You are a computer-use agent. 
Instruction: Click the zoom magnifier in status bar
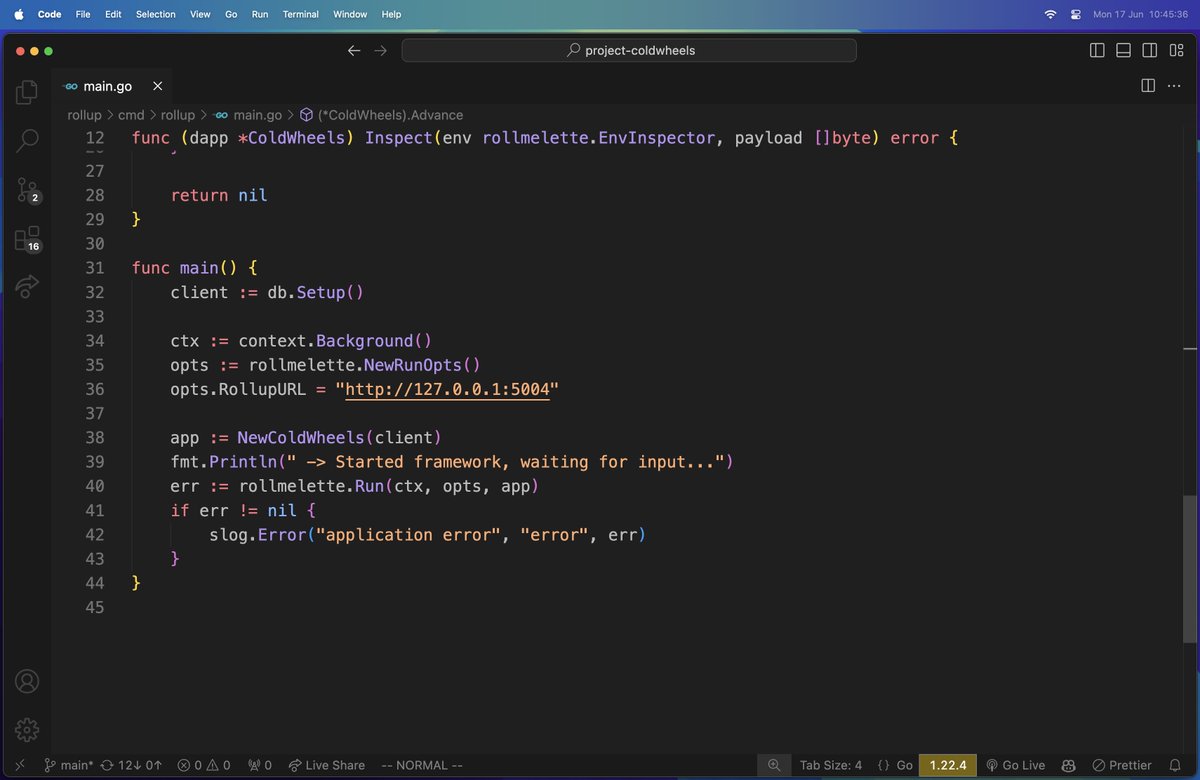[774, 765]
